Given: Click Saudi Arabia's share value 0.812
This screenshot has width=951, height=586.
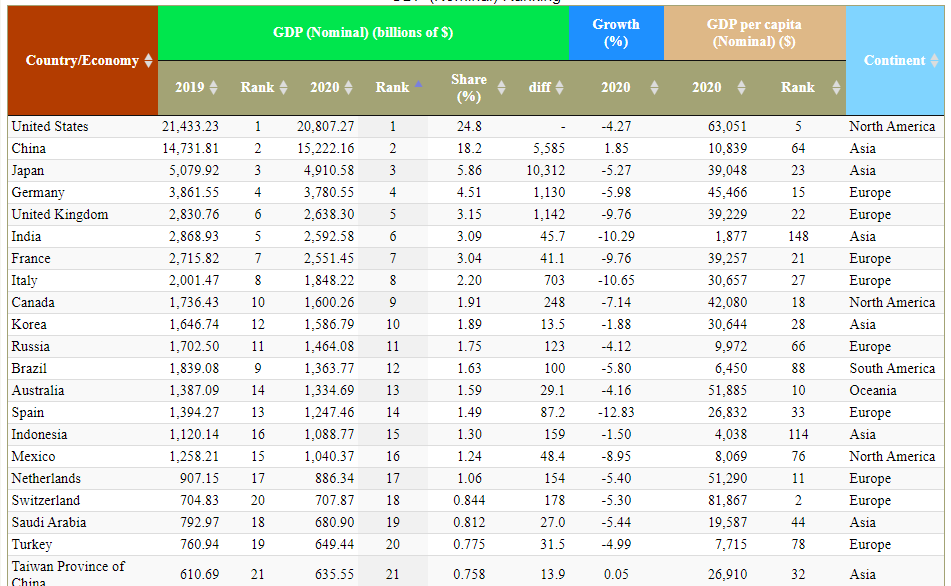Looking at the screenshot, I should pos(469,522).
